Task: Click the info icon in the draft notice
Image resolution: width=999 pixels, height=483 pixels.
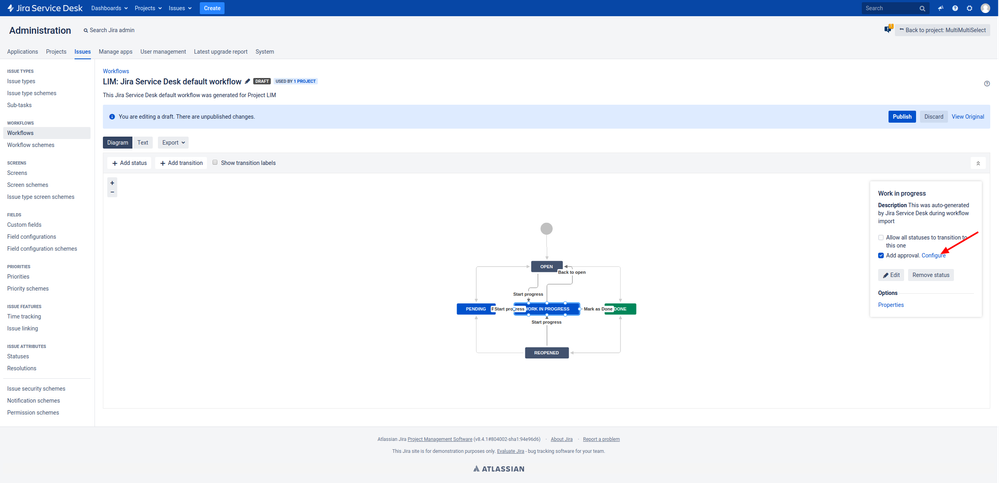Action: [112, 117]
